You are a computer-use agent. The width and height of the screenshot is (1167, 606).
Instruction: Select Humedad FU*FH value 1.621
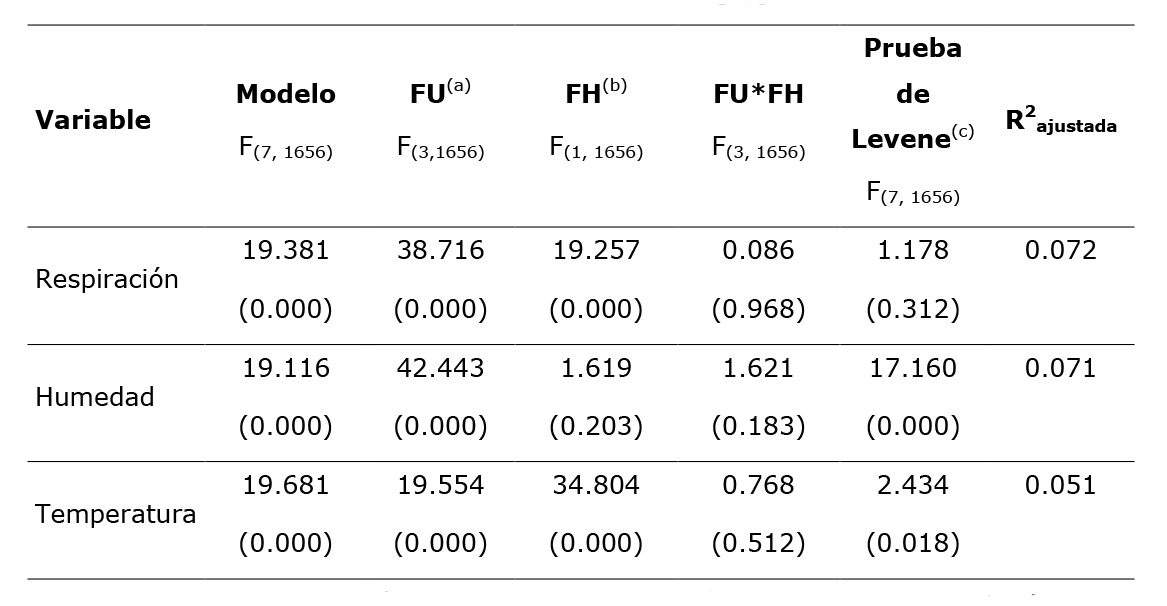tap(758, 368)
